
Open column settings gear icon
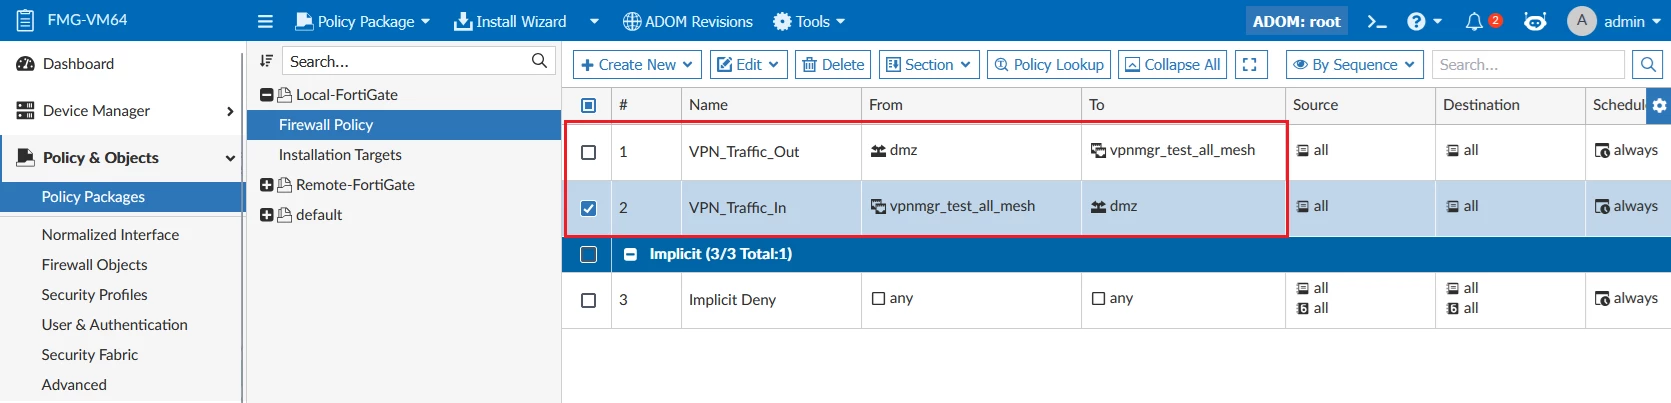click(x=1659, y=105)
